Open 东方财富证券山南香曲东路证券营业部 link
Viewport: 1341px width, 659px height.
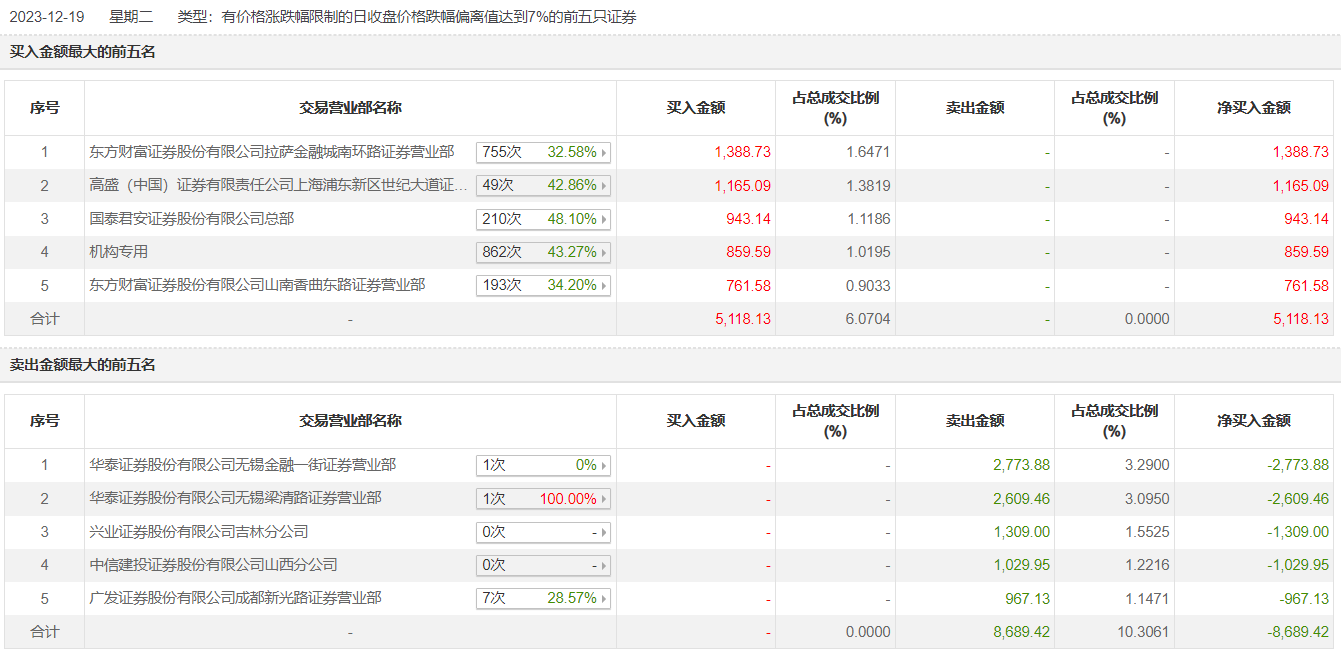point(257,285)
